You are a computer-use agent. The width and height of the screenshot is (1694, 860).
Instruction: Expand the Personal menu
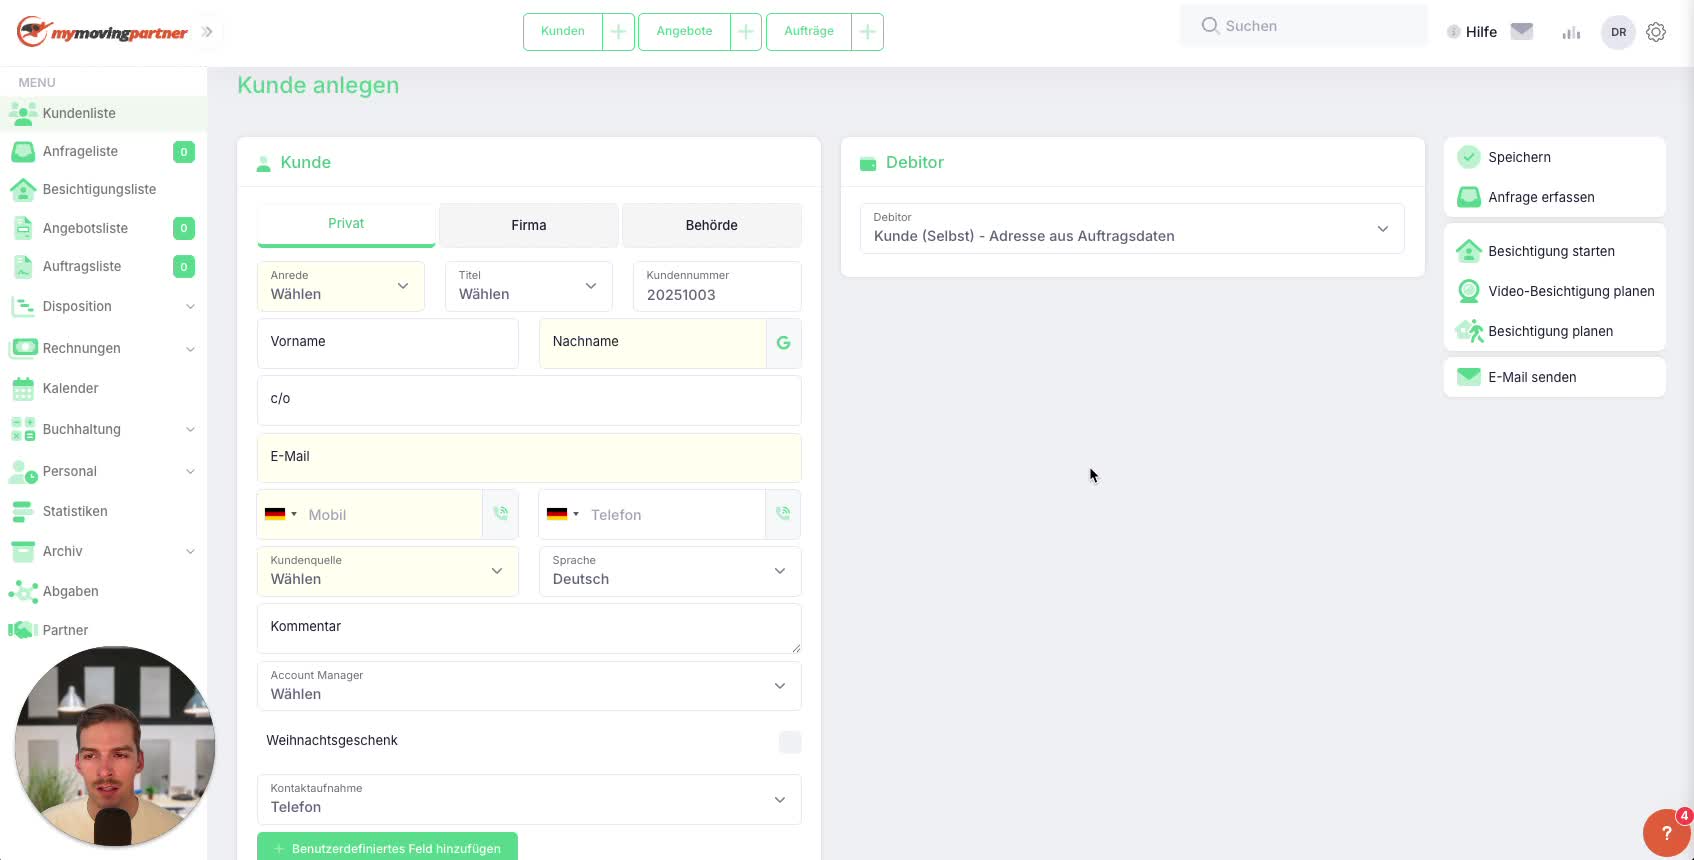click(103, 471)
